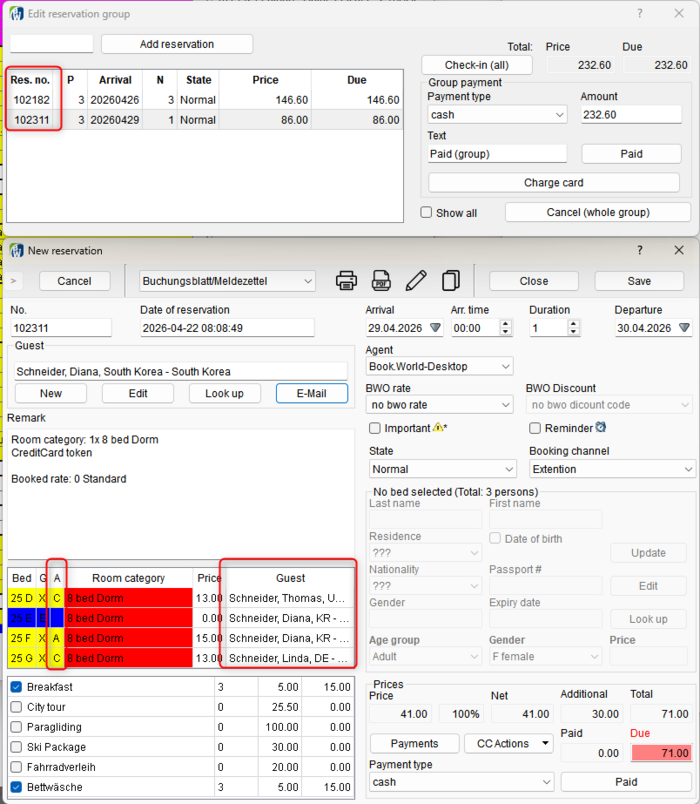Image resolution: width=700 pixels, height=804 pixels.
Task: Open the CC Actions menu
Action: (x=509, y=743)
